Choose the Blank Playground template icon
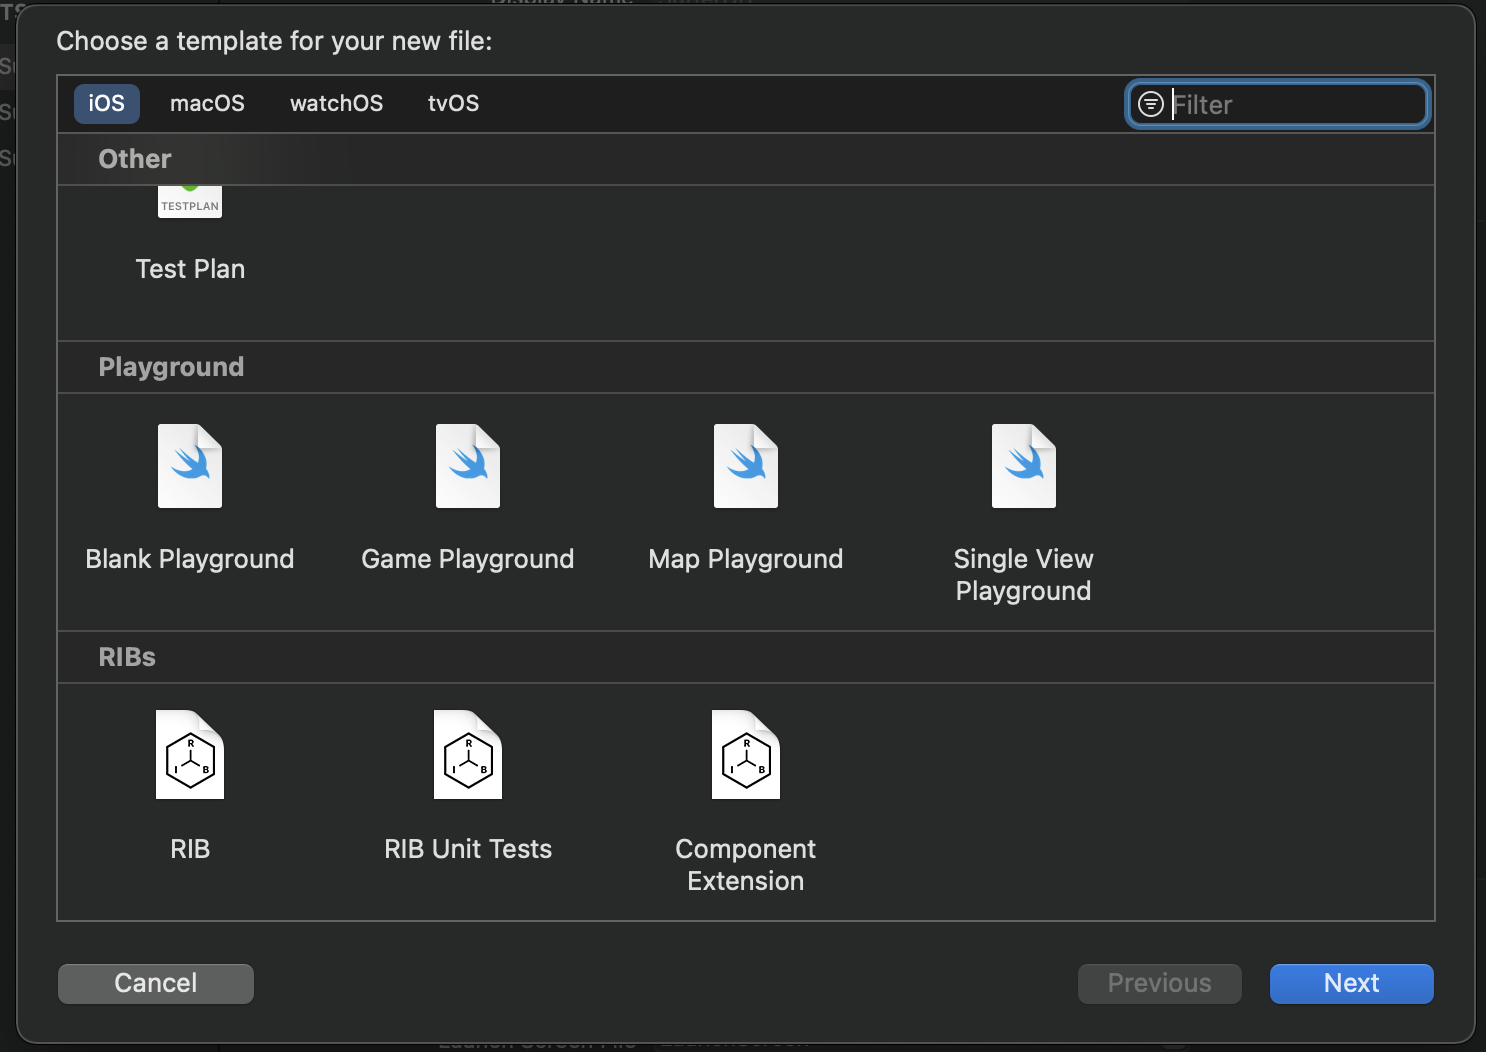This screenshot has width=1486, height=1052. [x=190, y=466]
